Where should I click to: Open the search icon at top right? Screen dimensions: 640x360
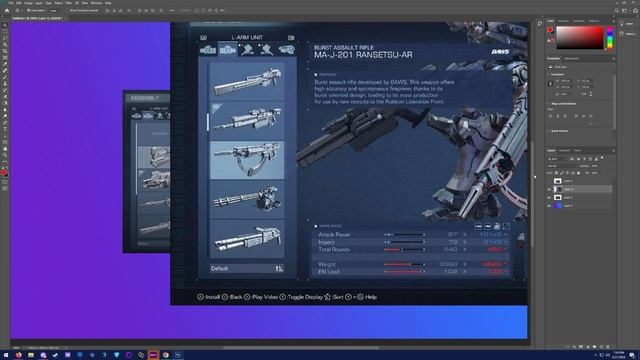617,11
